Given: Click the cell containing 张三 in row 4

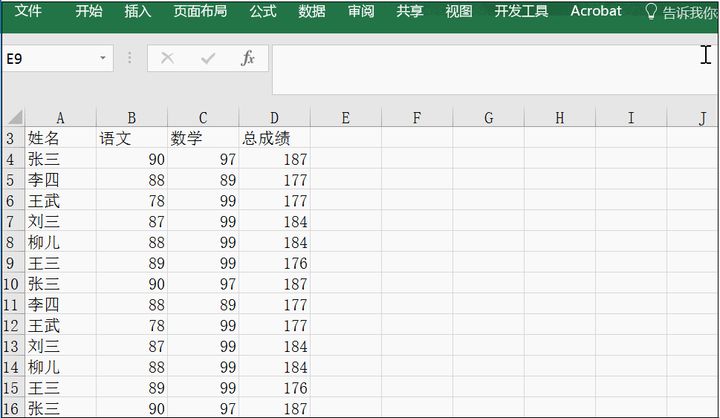Looking at the screenshot, I should (x=60, y=159).
